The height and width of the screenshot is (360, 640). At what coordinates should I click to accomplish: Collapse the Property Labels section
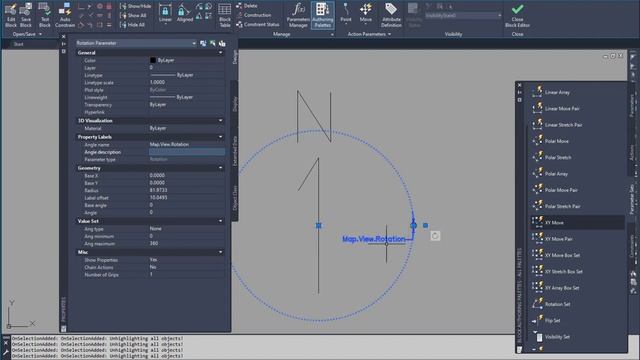[x=220, y=137]
